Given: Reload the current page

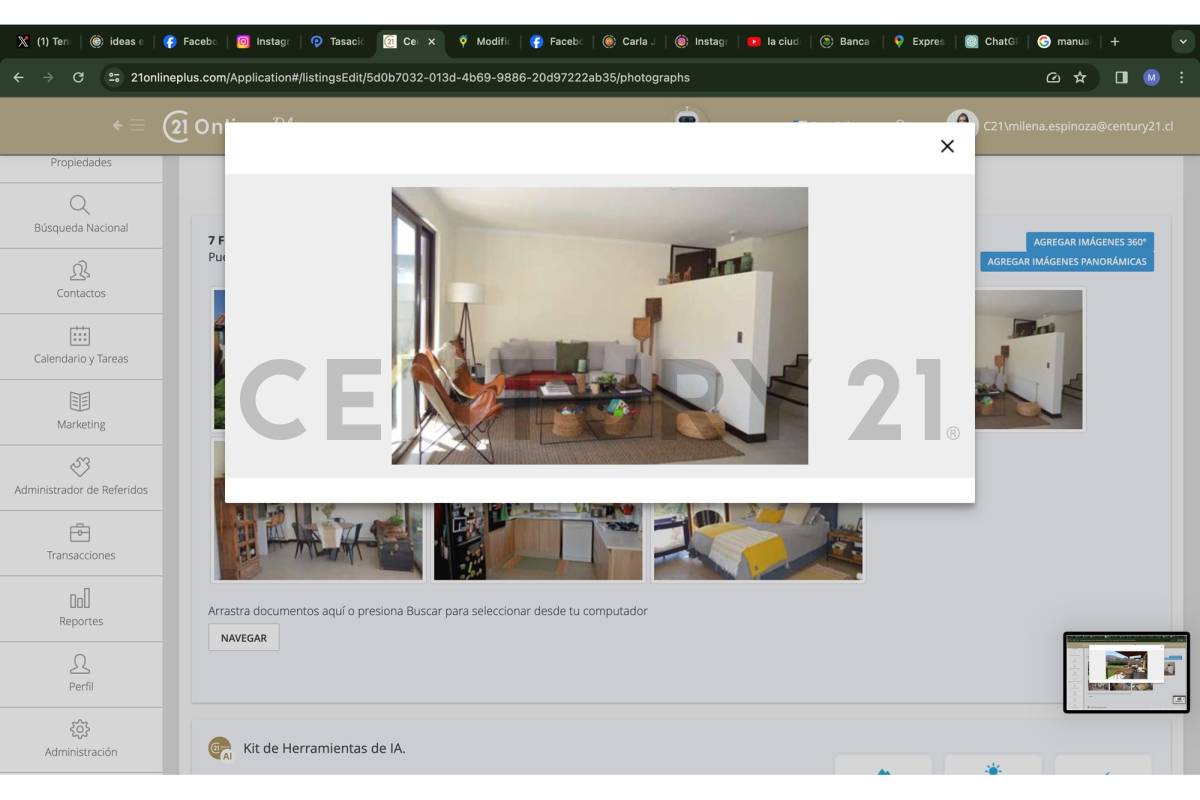Looking at the screenshot, I should pos(78,77).
